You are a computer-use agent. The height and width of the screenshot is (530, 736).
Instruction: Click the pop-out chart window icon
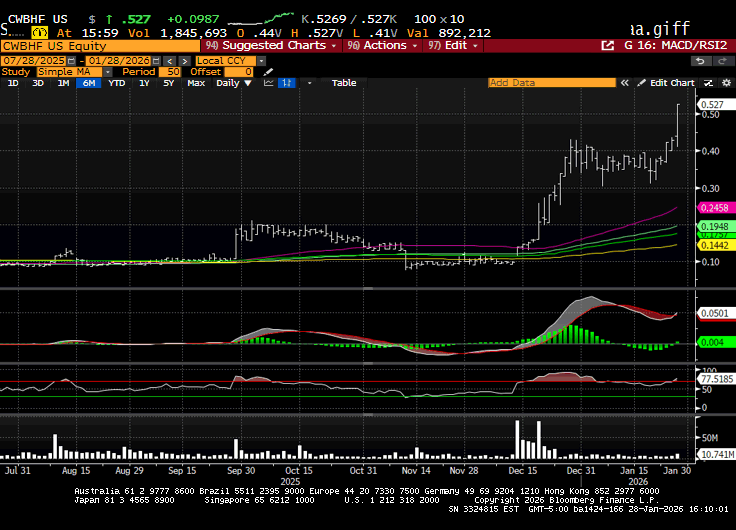tap(607, 46)
